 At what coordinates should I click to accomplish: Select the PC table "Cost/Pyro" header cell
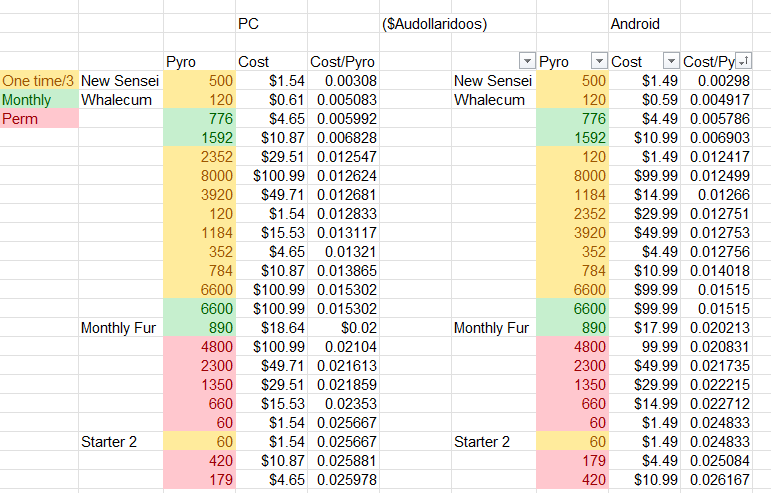[343, 61]
